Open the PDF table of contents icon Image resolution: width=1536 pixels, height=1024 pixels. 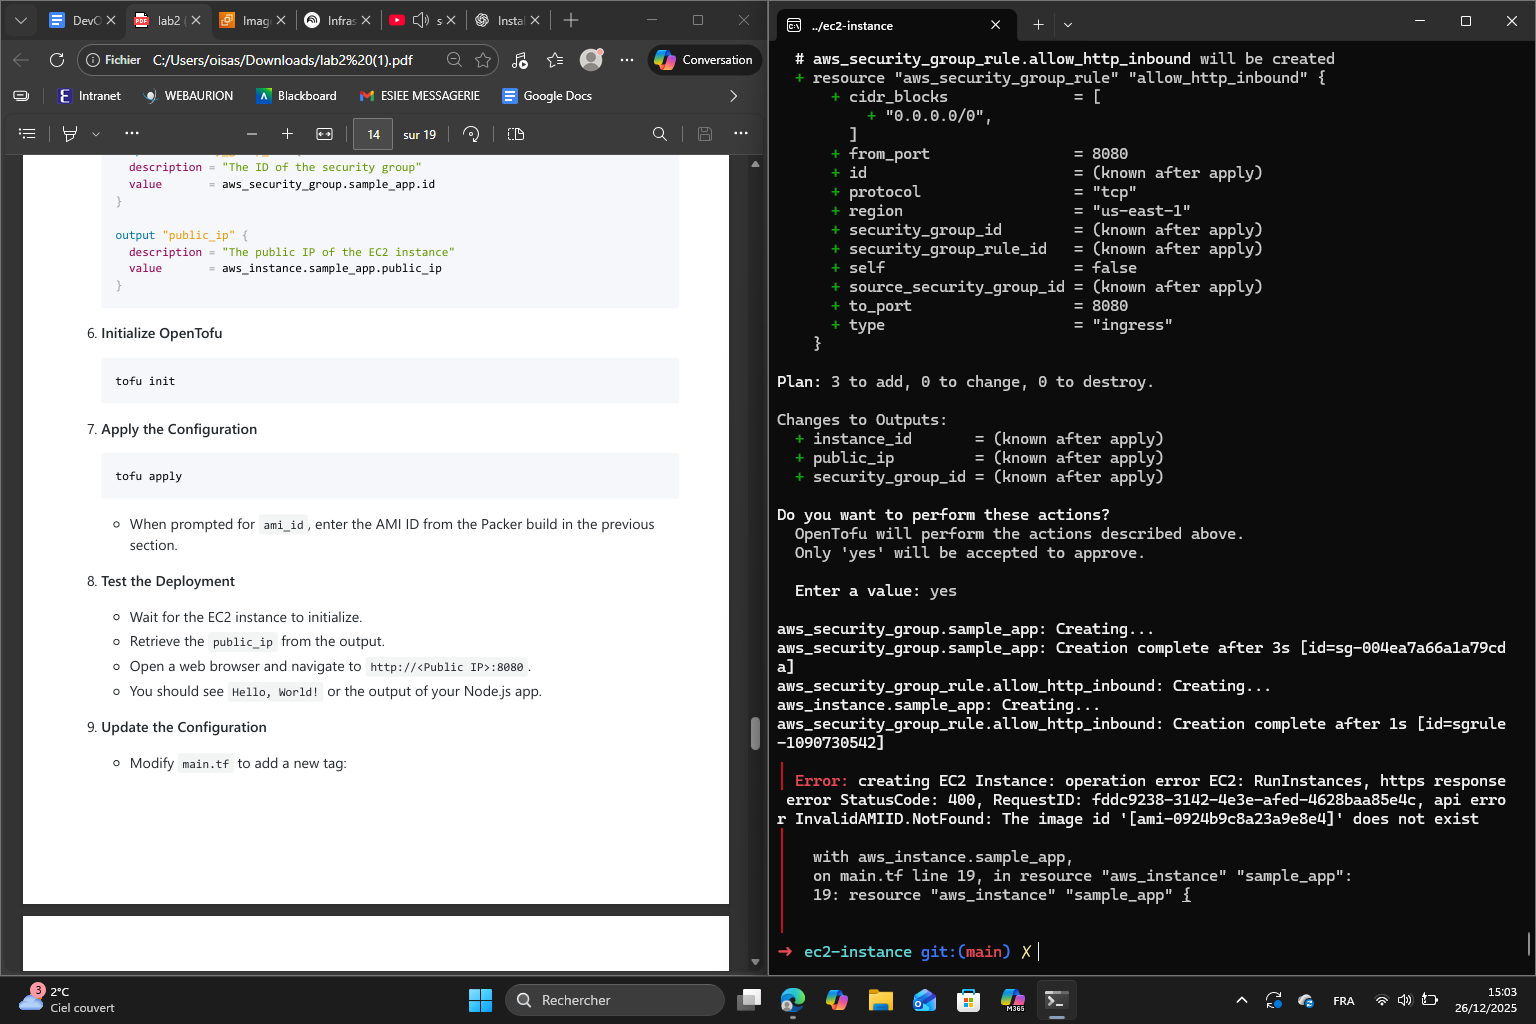pyautogui.click(x=27, y=134)
